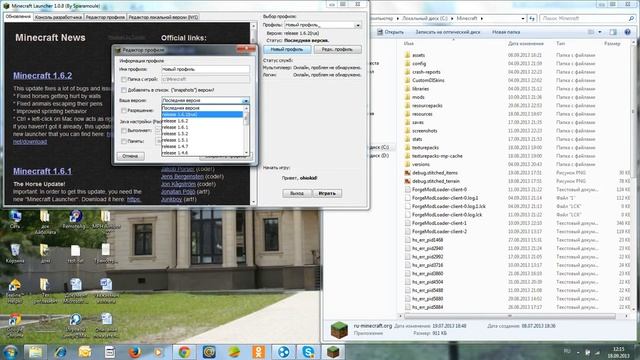Sort Explorer list by 'Дата изменения' column

tap(526, 43)
